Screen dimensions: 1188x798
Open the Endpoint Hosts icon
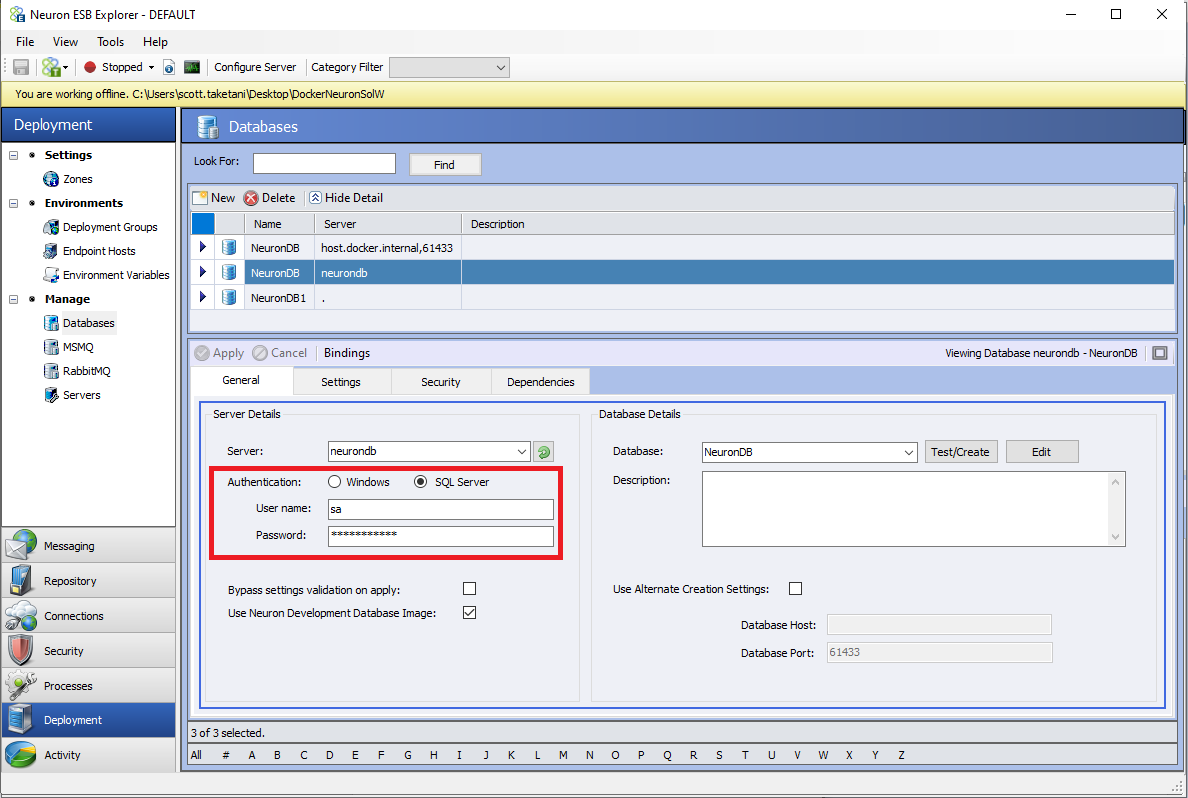pyautogui.click(x=51, y=251)
